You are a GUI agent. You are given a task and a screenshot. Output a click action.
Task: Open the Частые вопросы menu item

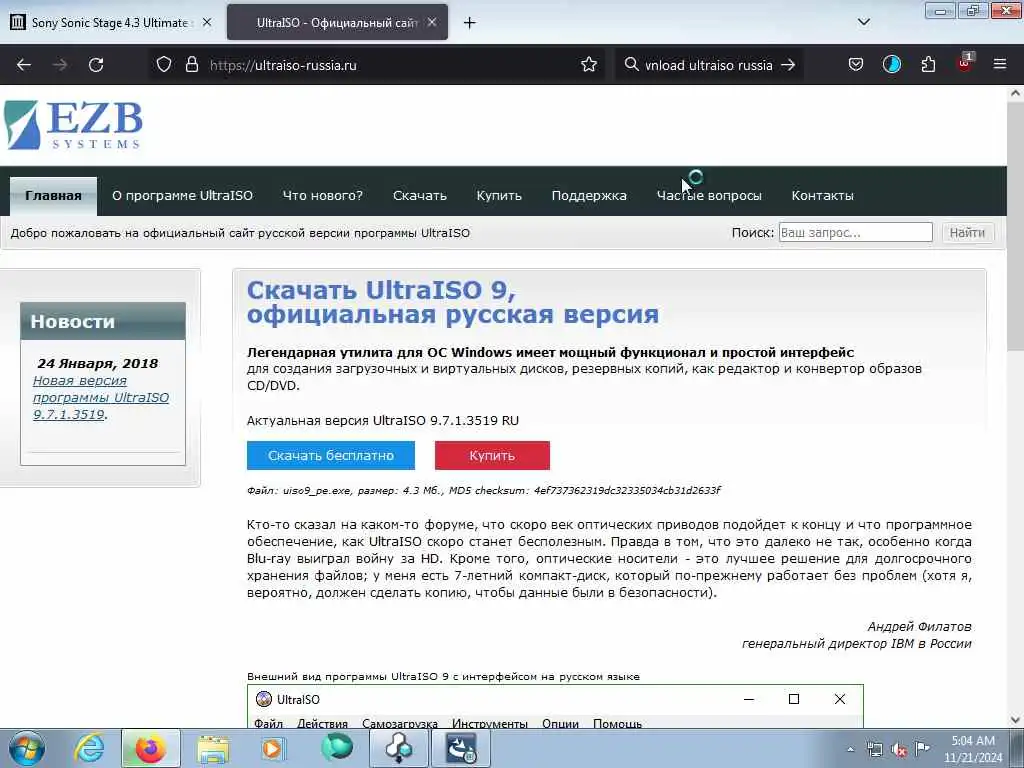[709, 195]
